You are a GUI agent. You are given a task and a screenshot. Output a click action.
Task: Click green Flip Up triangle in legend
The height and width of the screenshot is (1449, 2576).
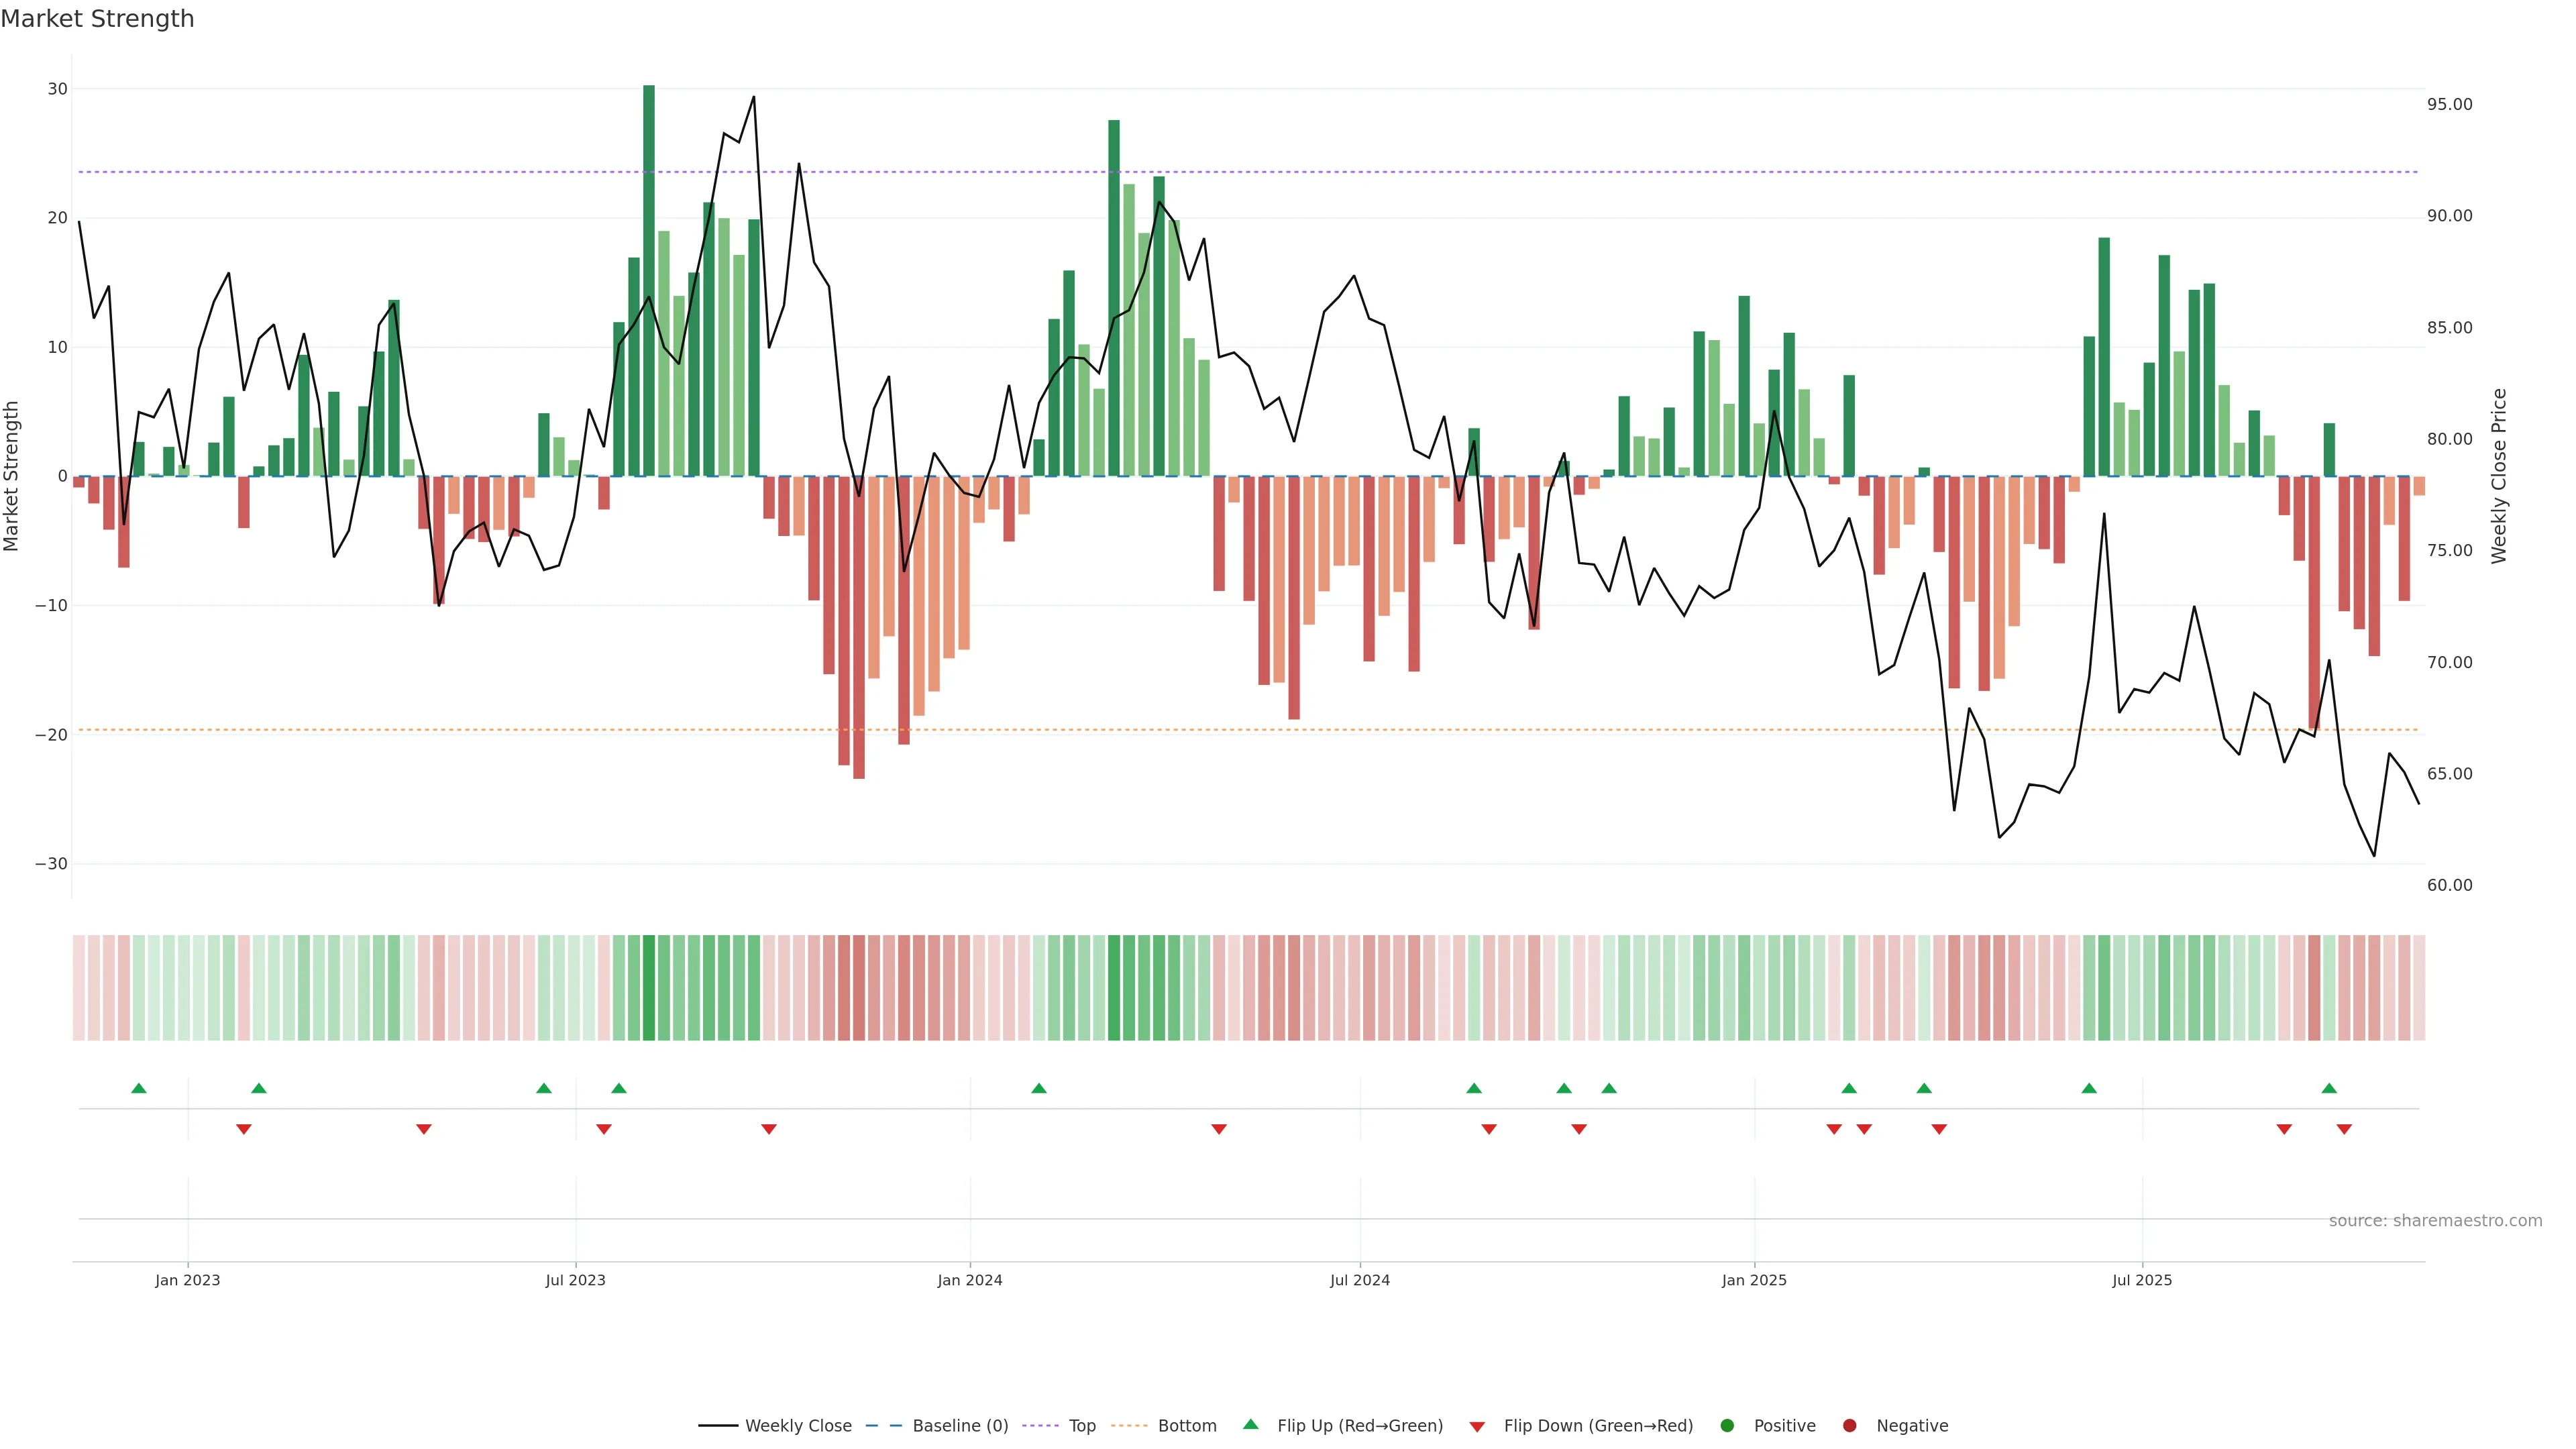pos(1250,1425)
